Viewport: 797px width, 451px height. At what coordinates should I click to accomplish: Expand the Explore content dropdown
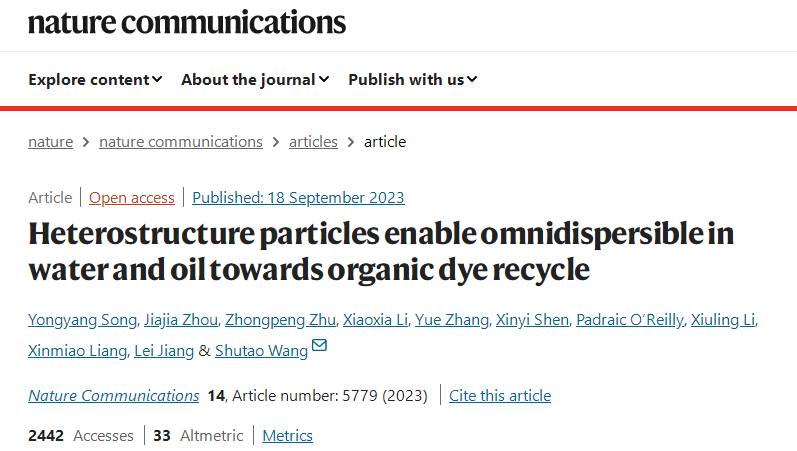pyautogui.click(x=95, y=80)
